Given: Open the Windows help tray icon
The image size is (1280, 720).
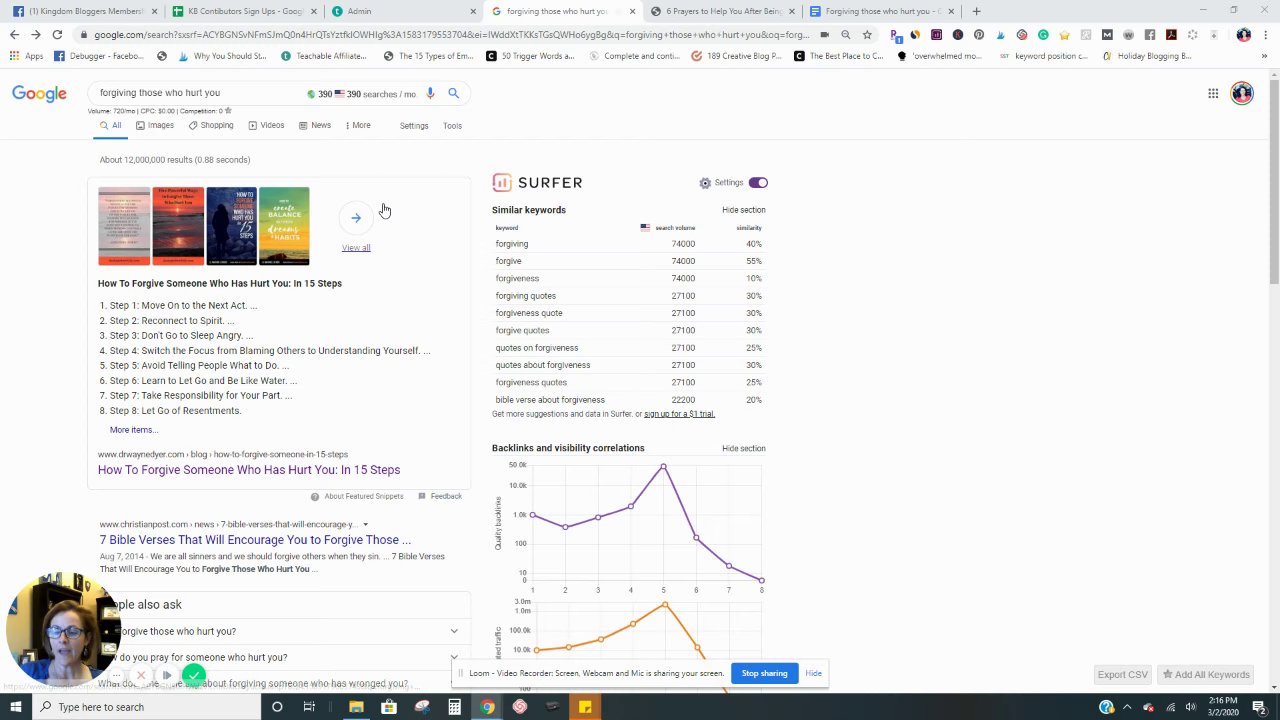Looking at the screenshot, I should [1106, 707].
